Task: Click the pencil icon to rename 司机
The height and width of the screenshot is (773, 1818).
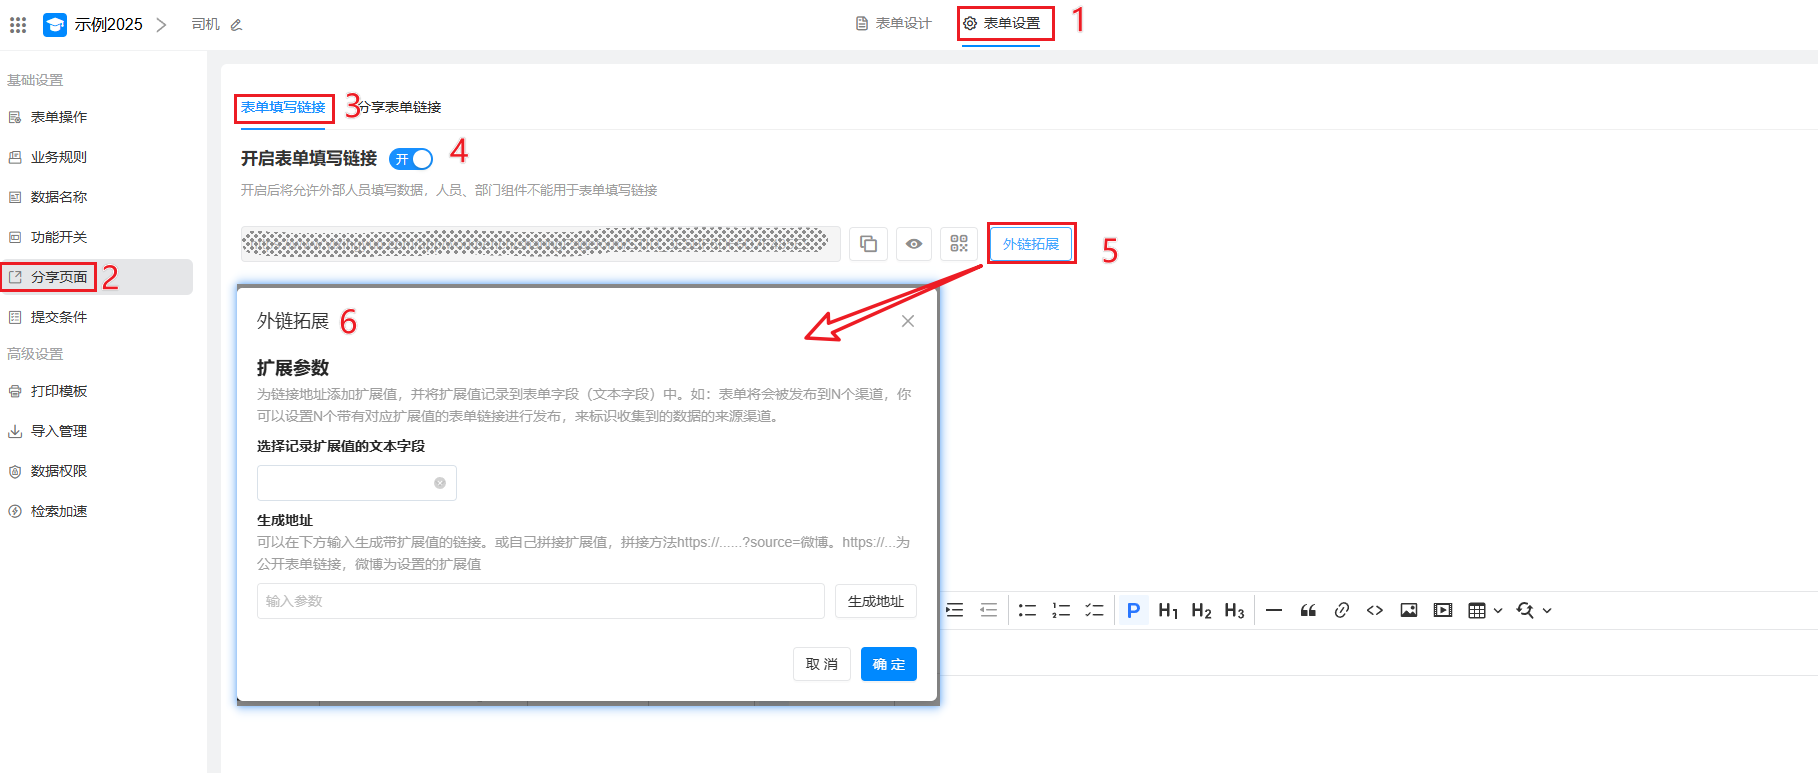Action: pos(237,25)
